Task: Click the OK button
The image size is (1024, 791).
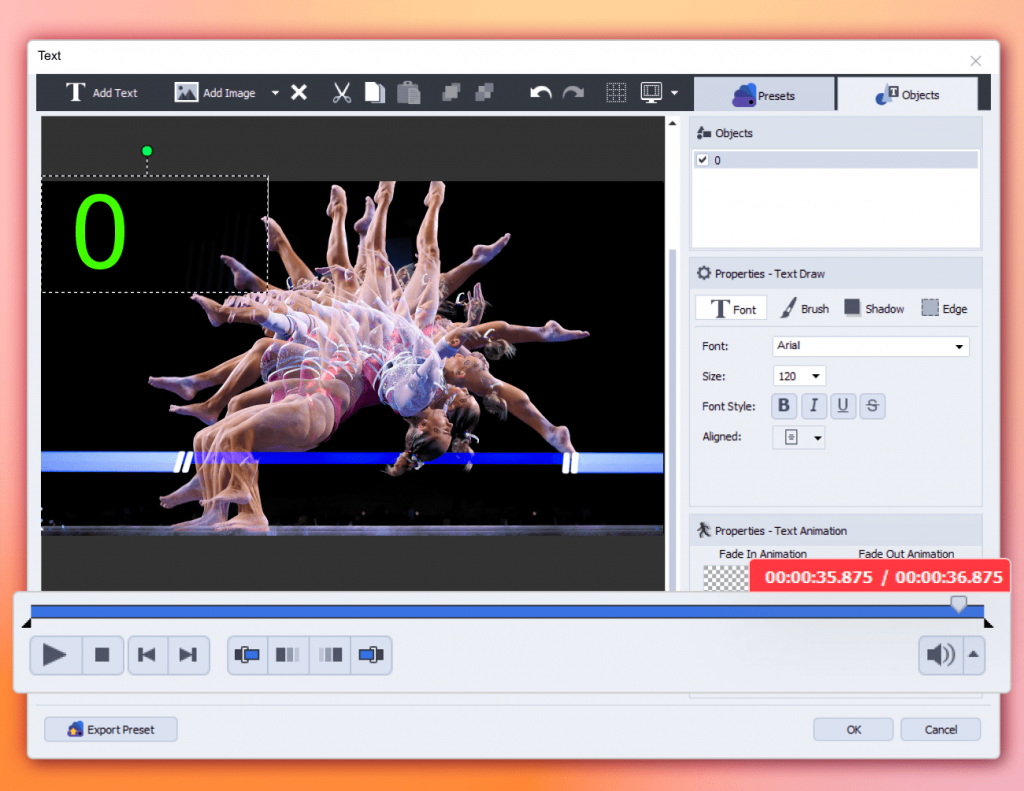Action: (x=853, y=729)
